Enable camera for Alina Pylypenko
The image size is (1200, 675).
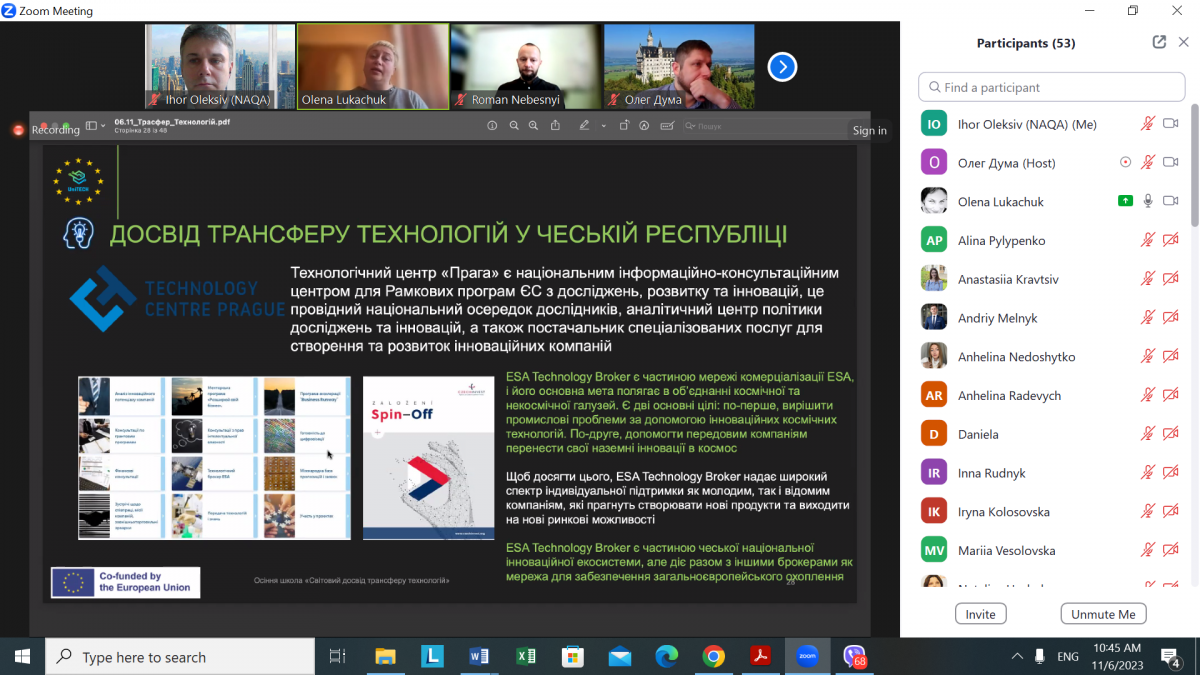pos(1171,239)
